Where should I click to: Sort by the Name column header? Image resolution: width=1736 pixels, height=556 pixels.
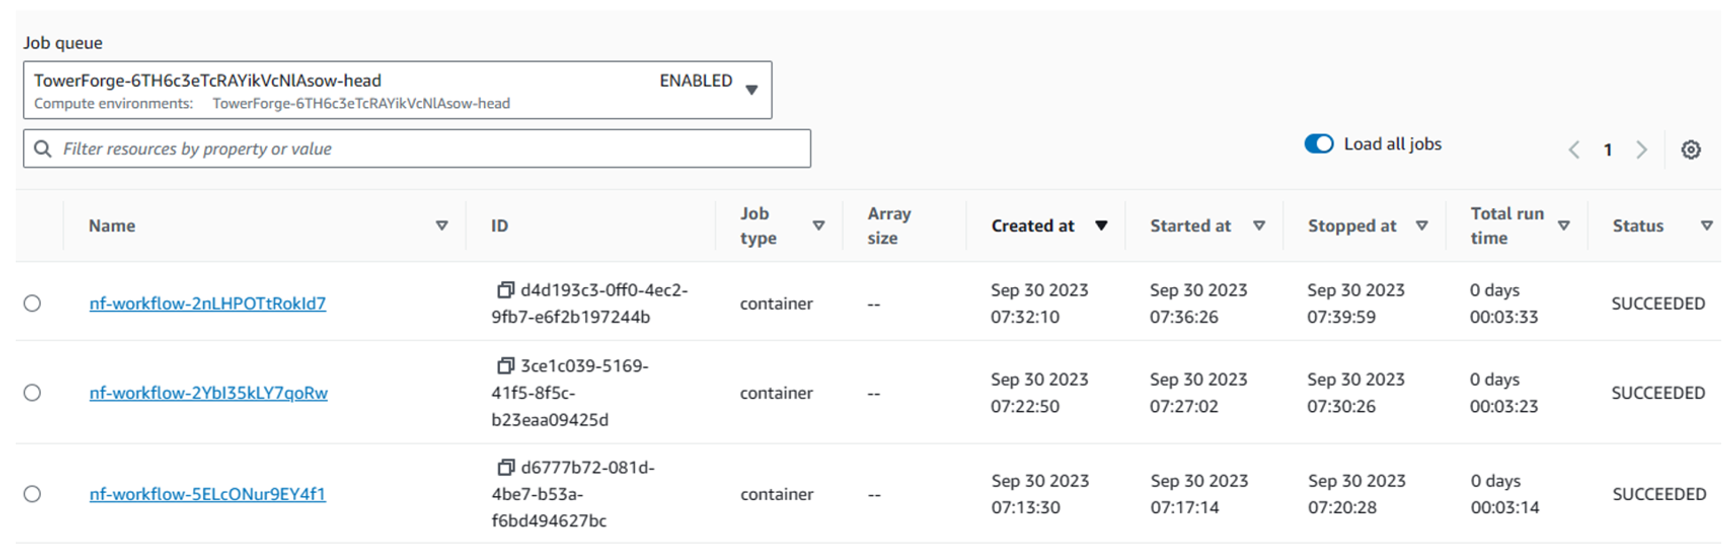112,226
